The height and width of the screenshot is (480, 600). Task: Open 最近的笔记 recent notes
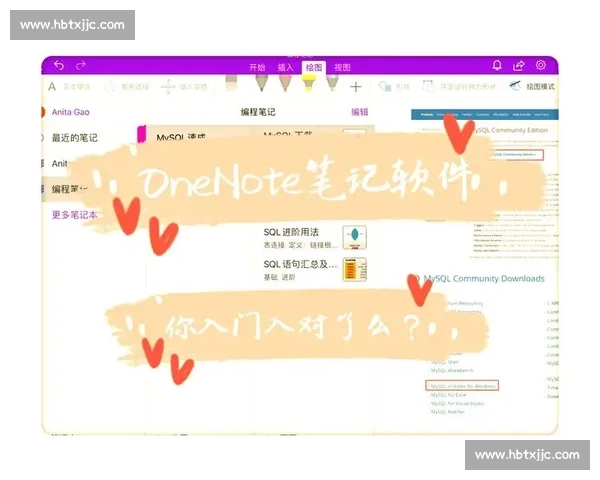click(x=75, y=138)
